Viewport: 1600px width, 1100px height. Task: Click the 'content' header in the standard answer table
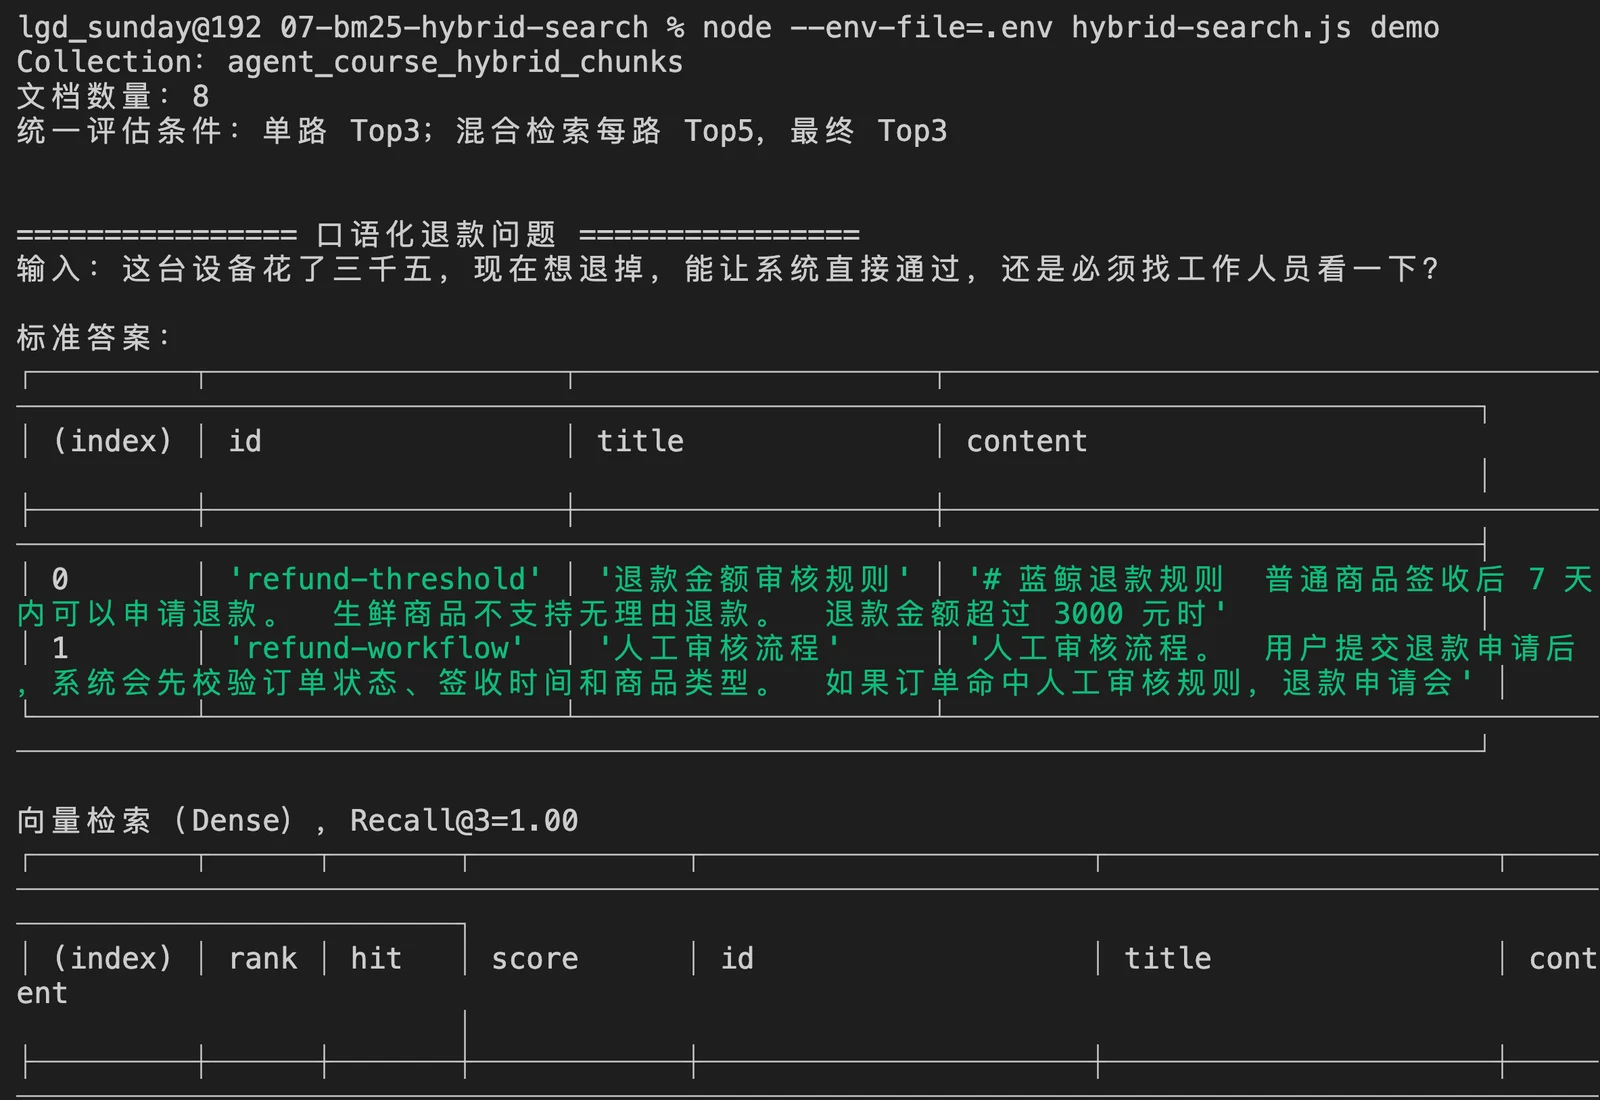coord(1026,441)
